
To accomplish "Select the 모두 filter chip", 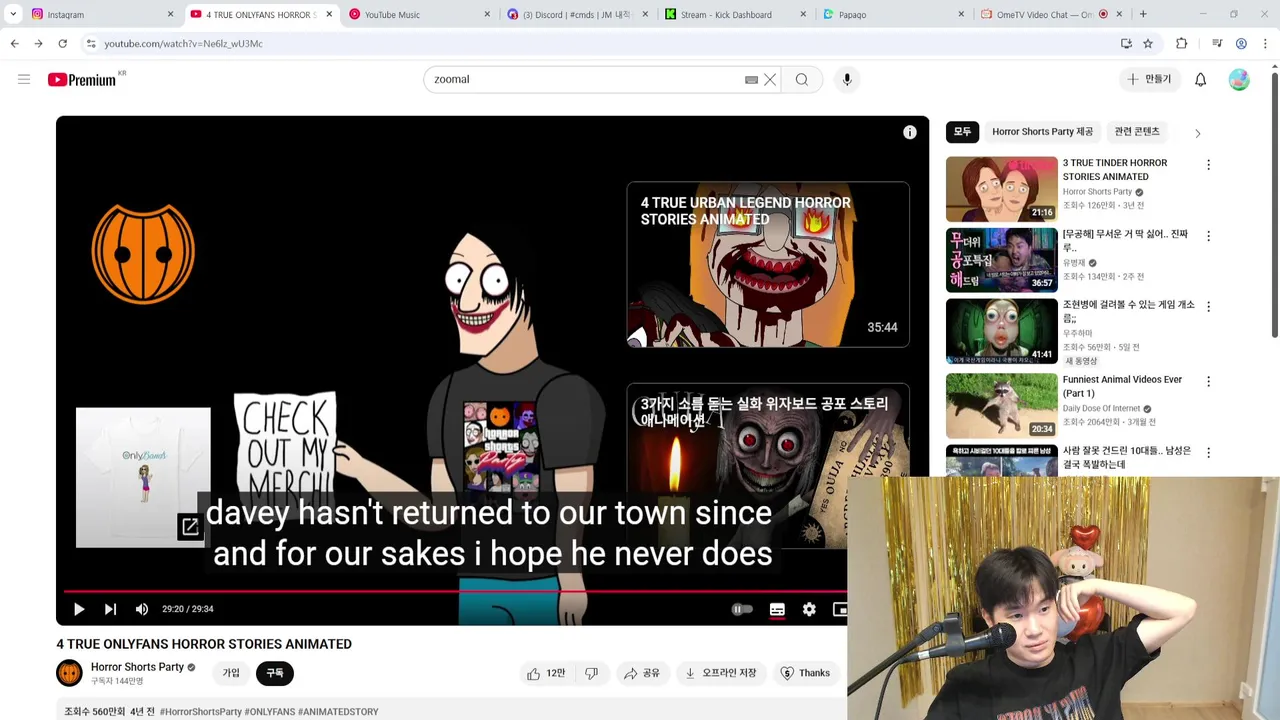I will click(x=962, y=132).
